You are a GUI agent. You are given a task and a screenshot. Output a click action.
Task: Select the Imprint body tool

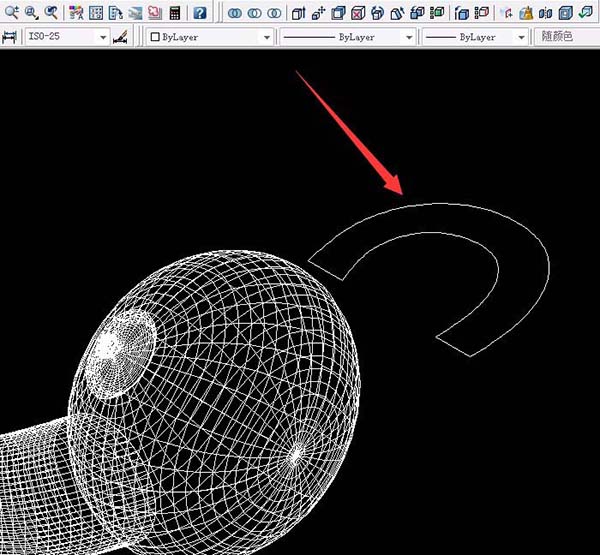tap(507, 13)
